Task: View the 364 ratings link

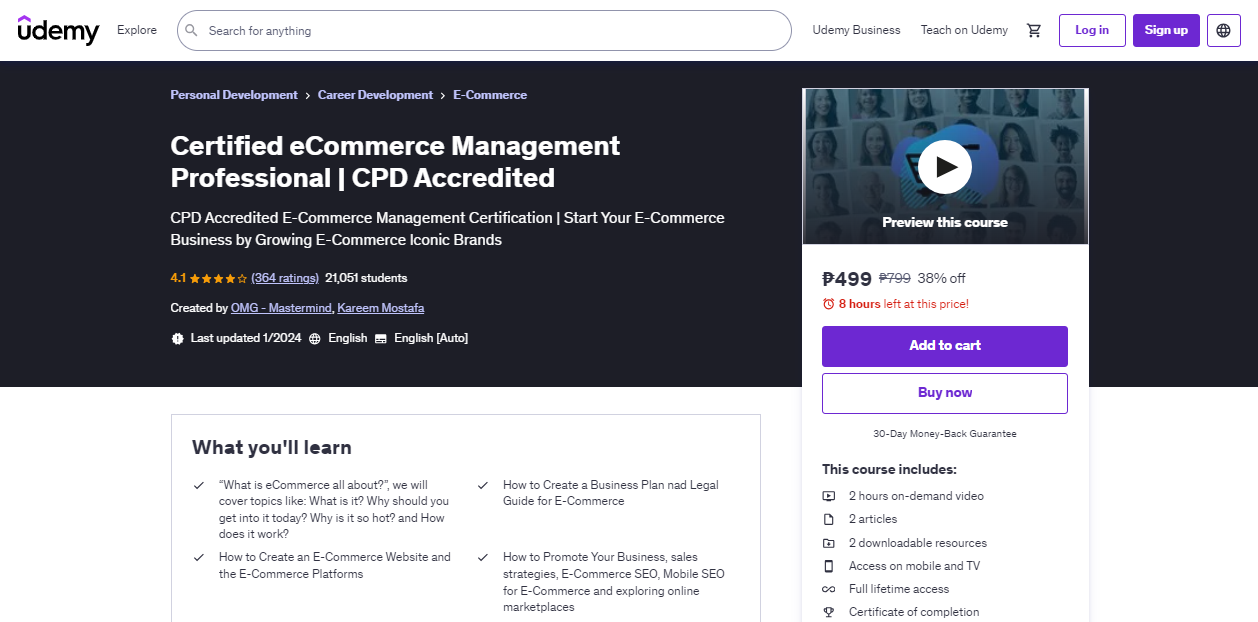Action: tap(285, 278)
